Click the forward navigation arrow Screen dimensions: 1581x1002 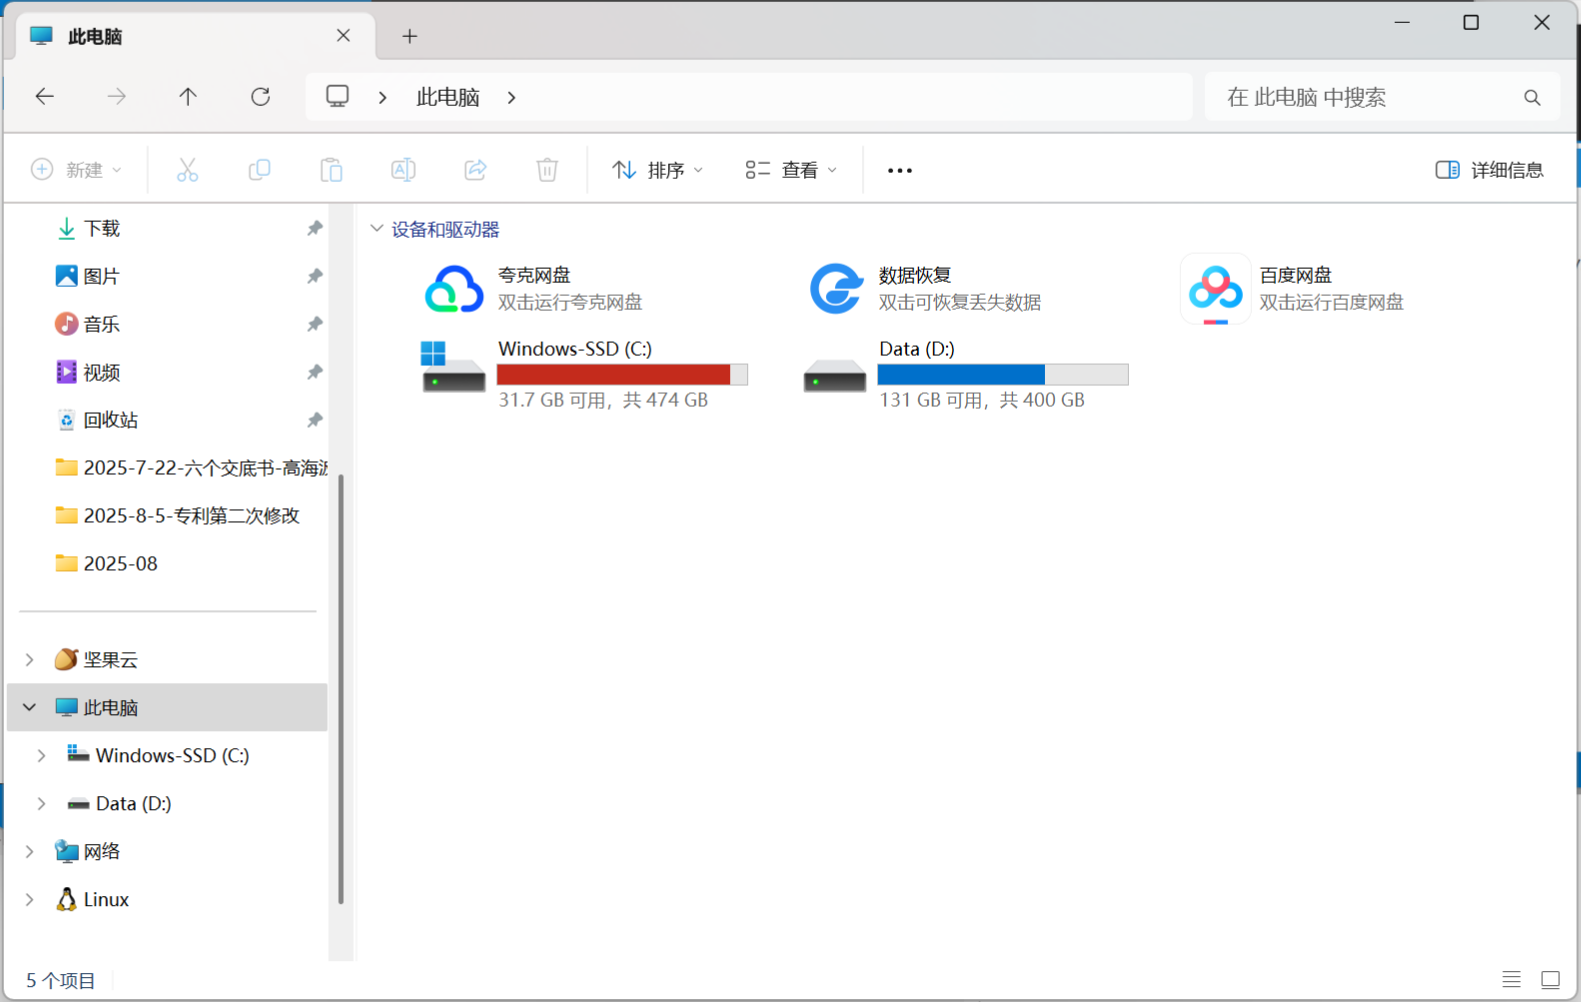tap(117, 97)
